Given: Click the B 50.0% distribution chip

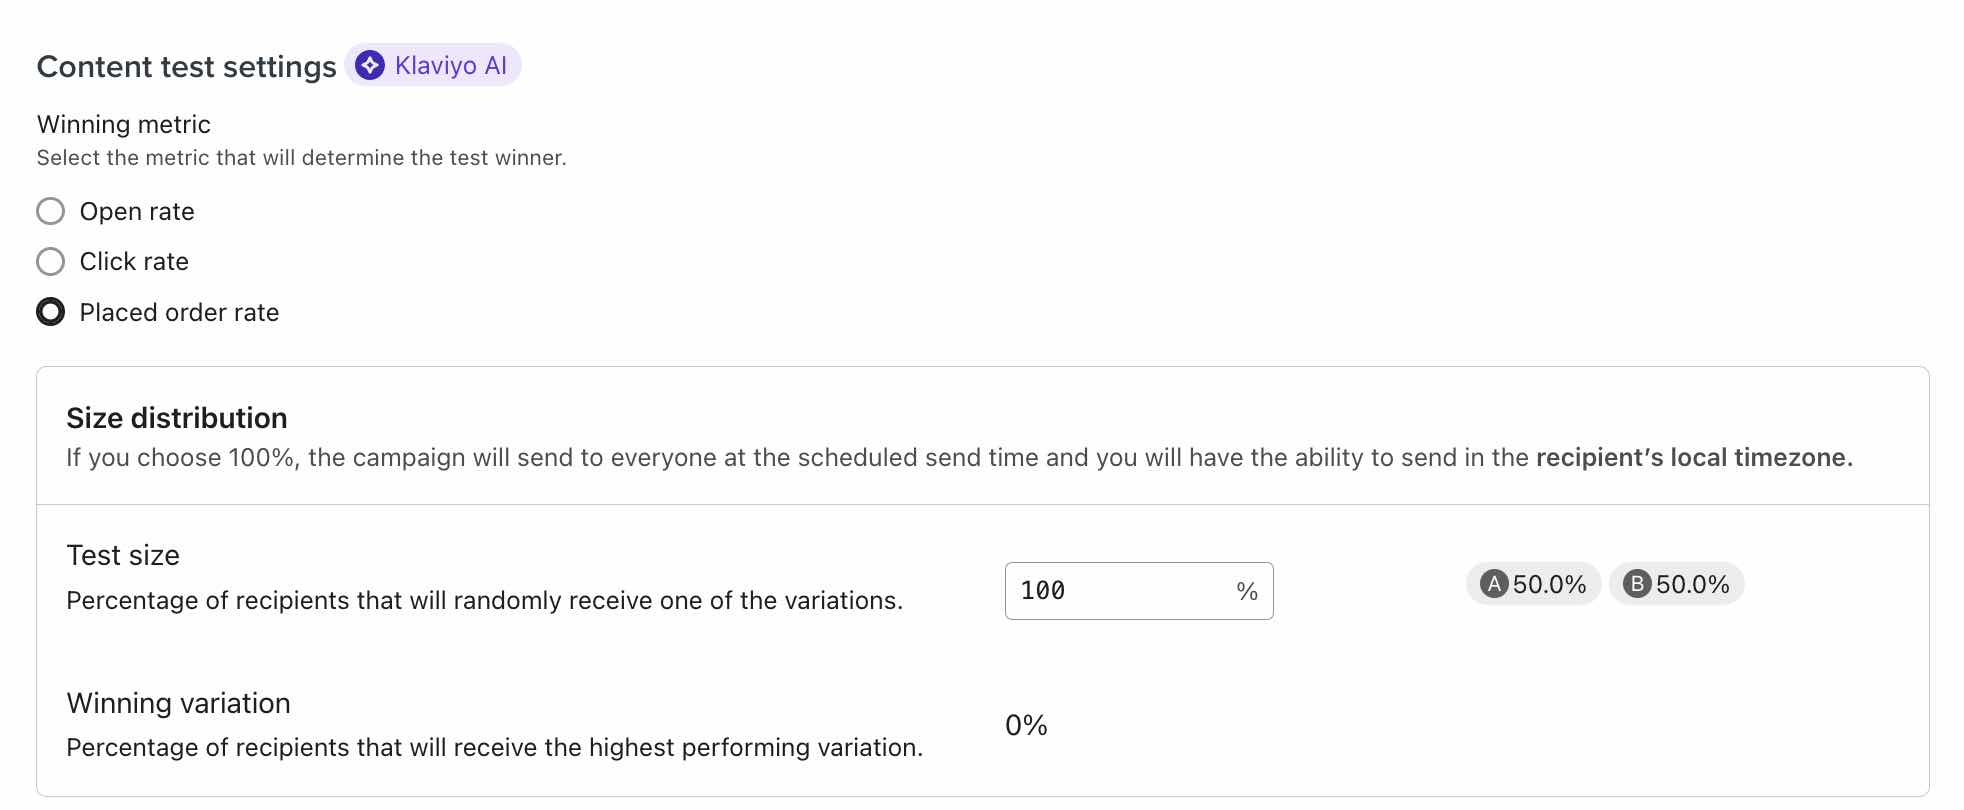Looking at the screenshot, I should [x=1676, y=584].
